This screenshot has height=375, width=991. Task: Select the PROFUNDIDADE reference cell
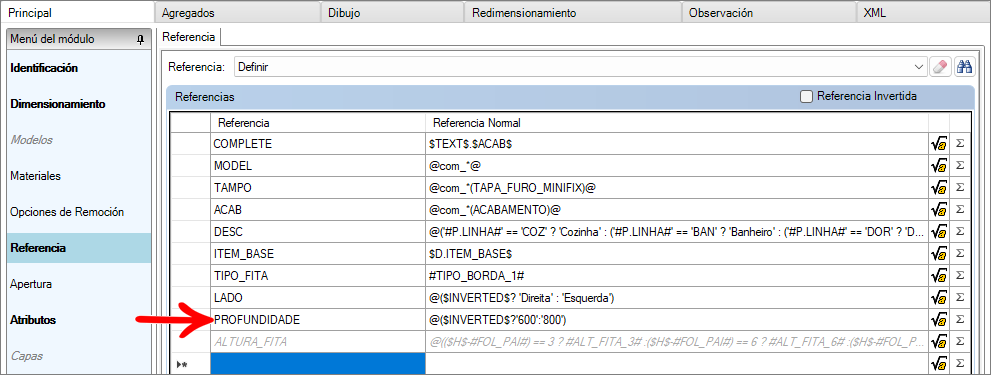tap(318, 320)
